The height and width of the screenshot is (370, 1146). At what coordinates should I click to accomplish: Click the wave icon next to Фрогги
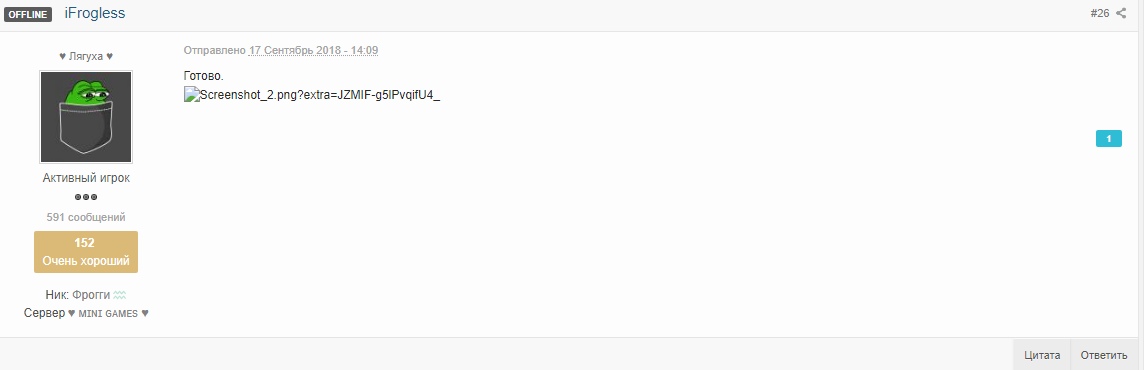(x=120, y=295)
